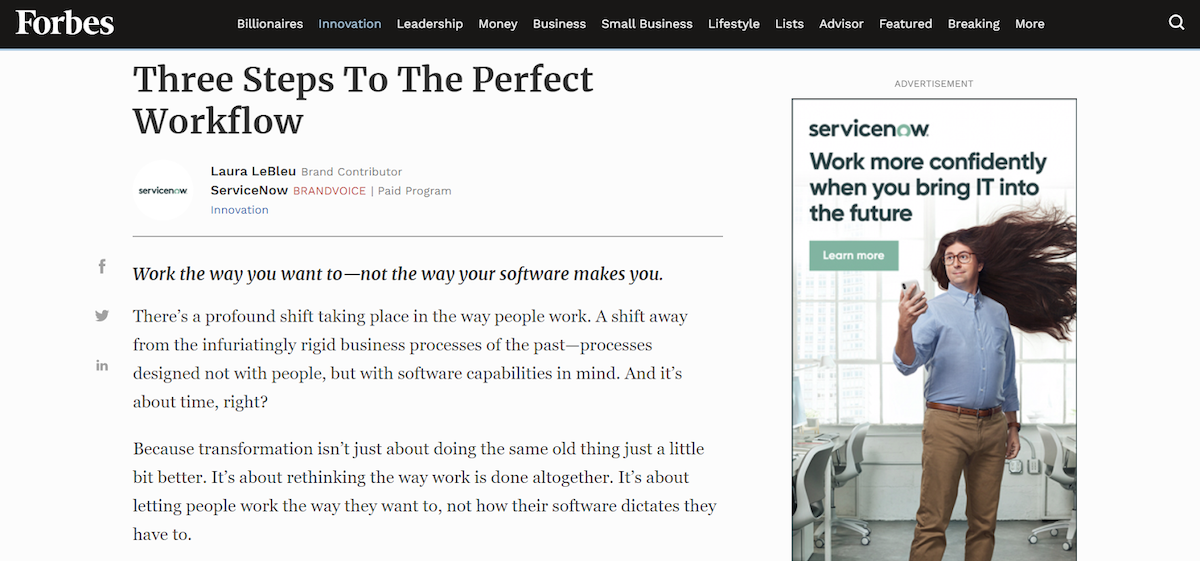
Task: Open the search magnifier icon
Action: pyautogui.click(x=1176, y=23)
